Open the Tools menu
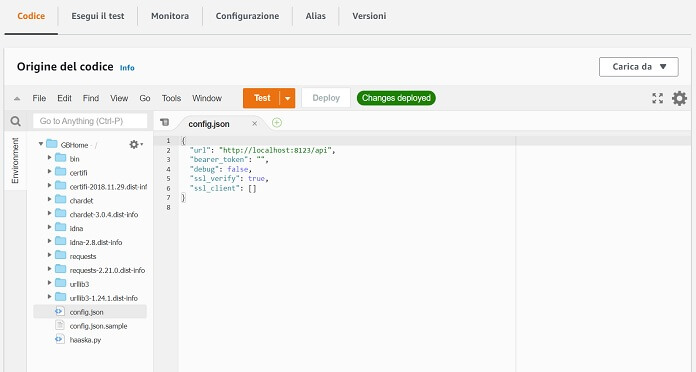696x372 pixels. coord(171,98)
